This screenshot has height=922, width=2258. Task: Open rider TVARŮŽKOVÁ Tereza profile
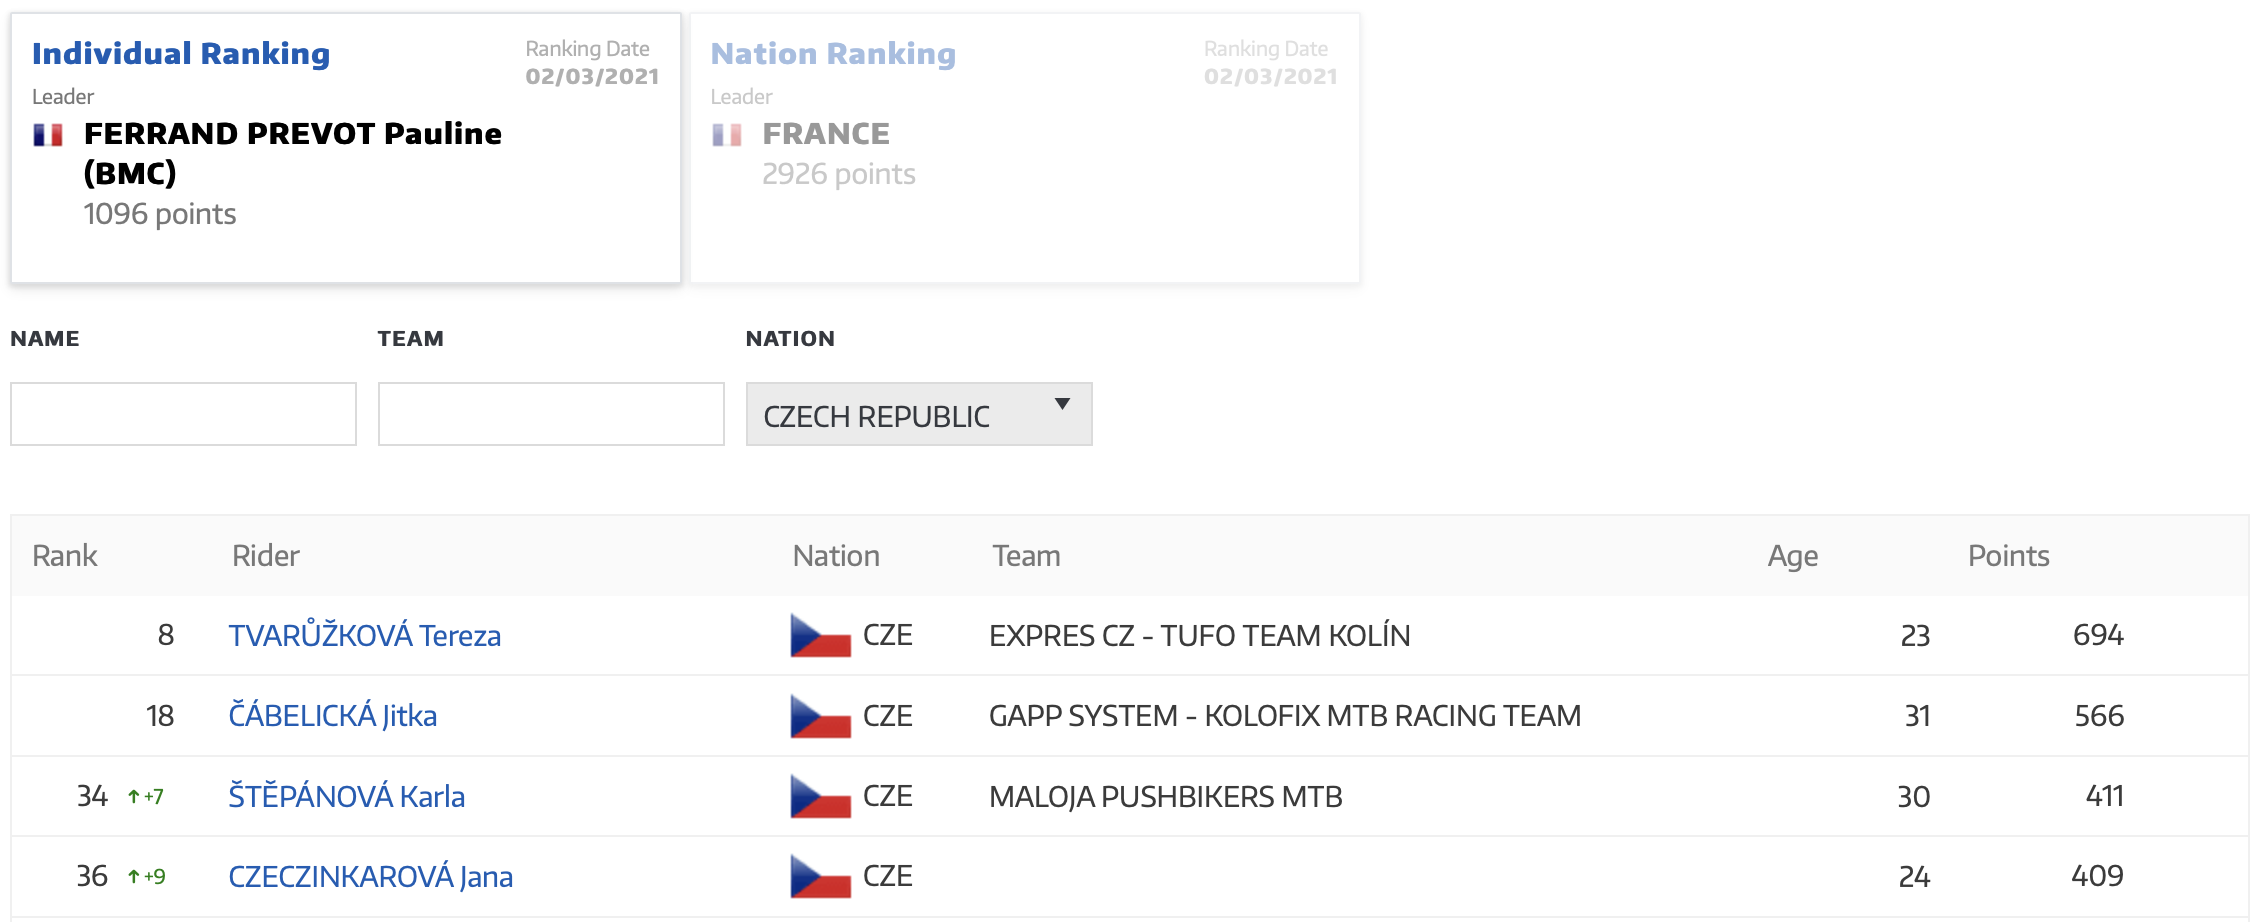click(364, 635)
